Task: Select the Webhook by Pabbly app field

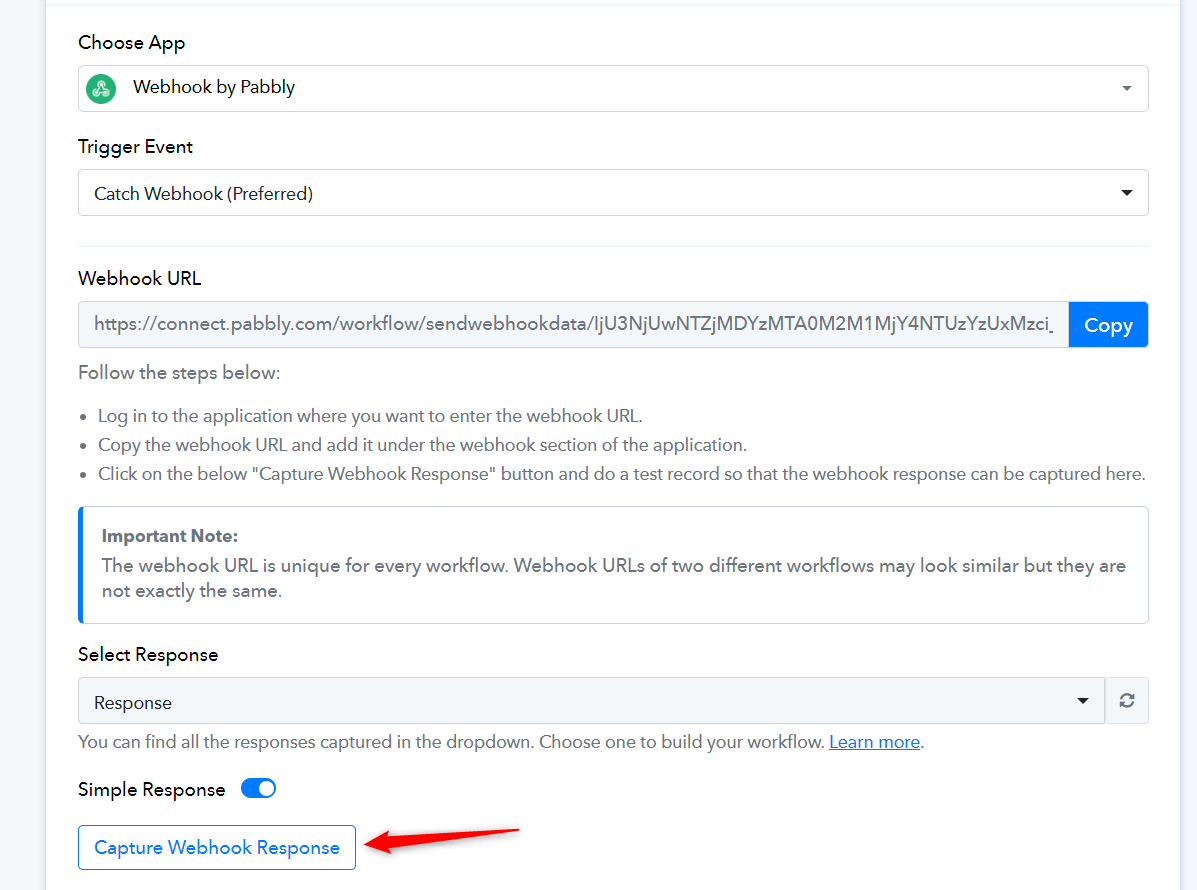Action: tap(613, 89)
